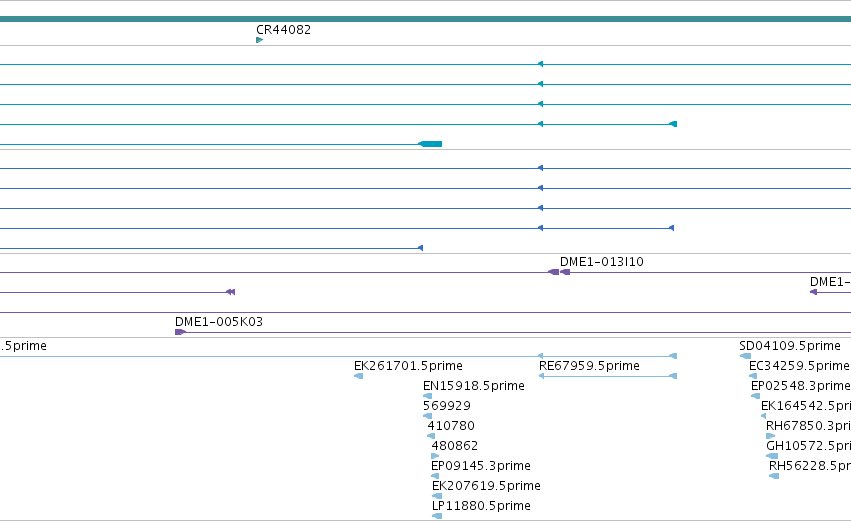Click the EN15918.5prime label

coord(473,386)
